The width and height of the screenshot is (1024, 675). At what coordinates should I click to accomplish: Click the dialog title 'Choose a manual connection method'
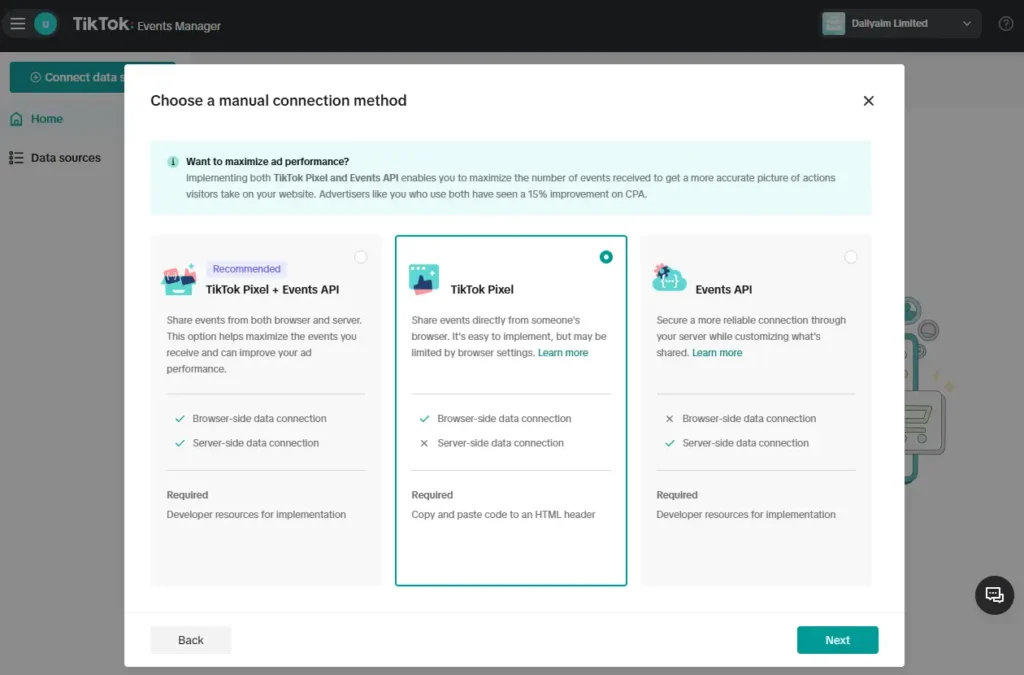pyautogui.click(x=278, y=101)
